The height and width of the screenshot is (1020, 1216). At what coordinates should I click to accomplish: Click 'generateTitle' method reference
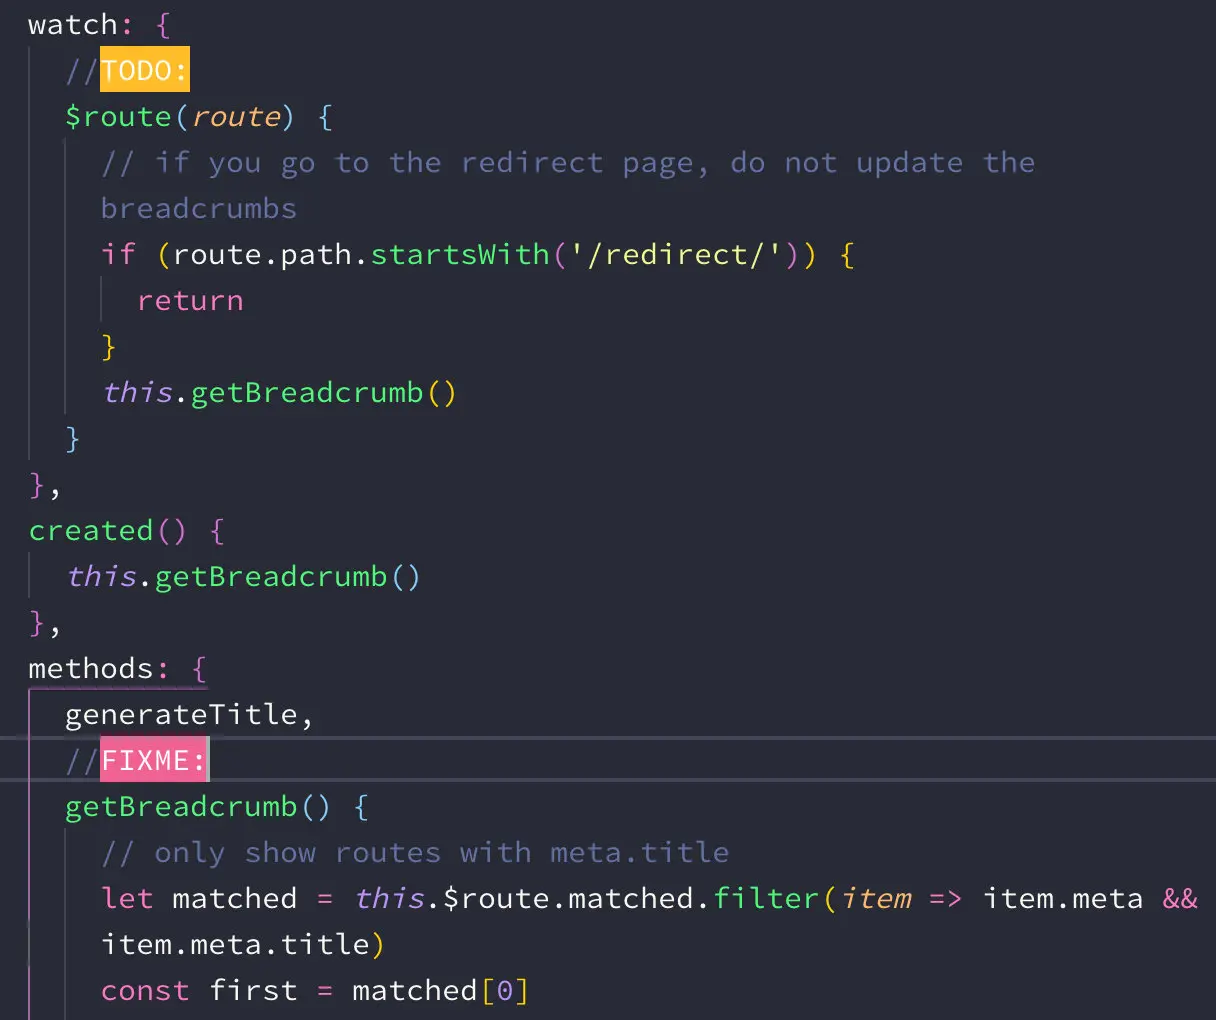182,715
